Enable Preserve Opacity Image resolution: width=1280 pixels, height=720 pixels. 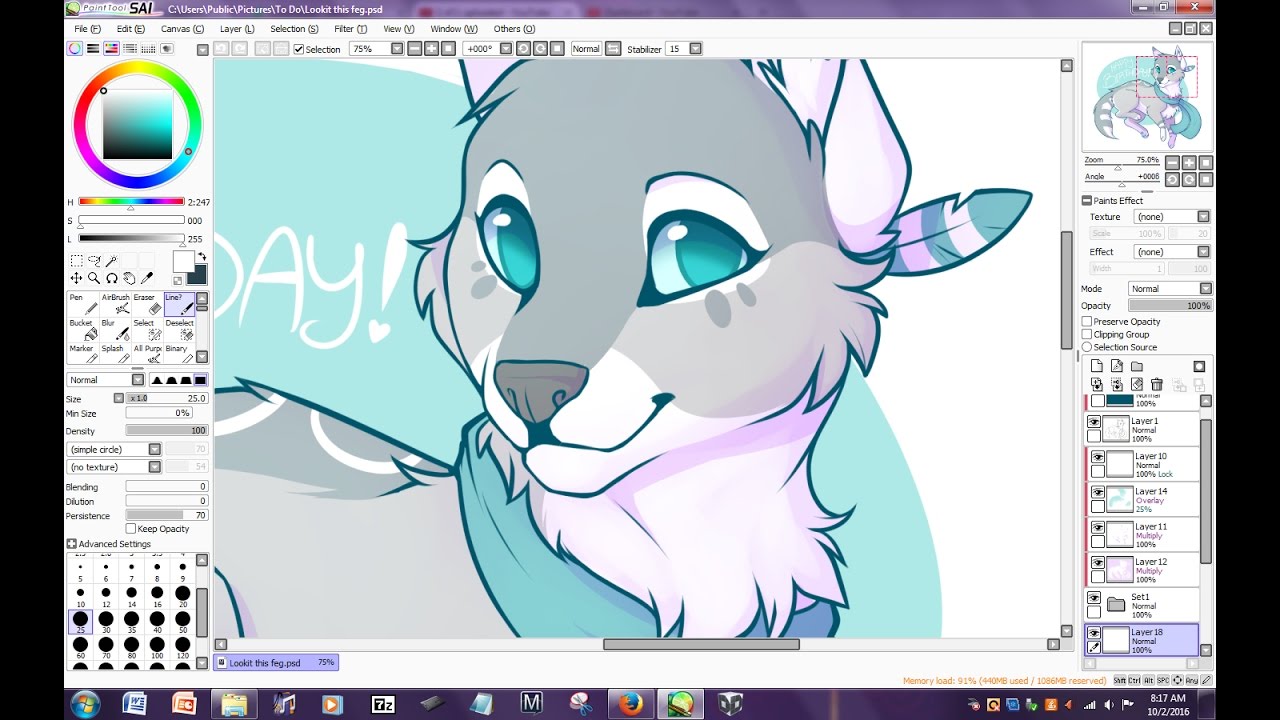1087,322
